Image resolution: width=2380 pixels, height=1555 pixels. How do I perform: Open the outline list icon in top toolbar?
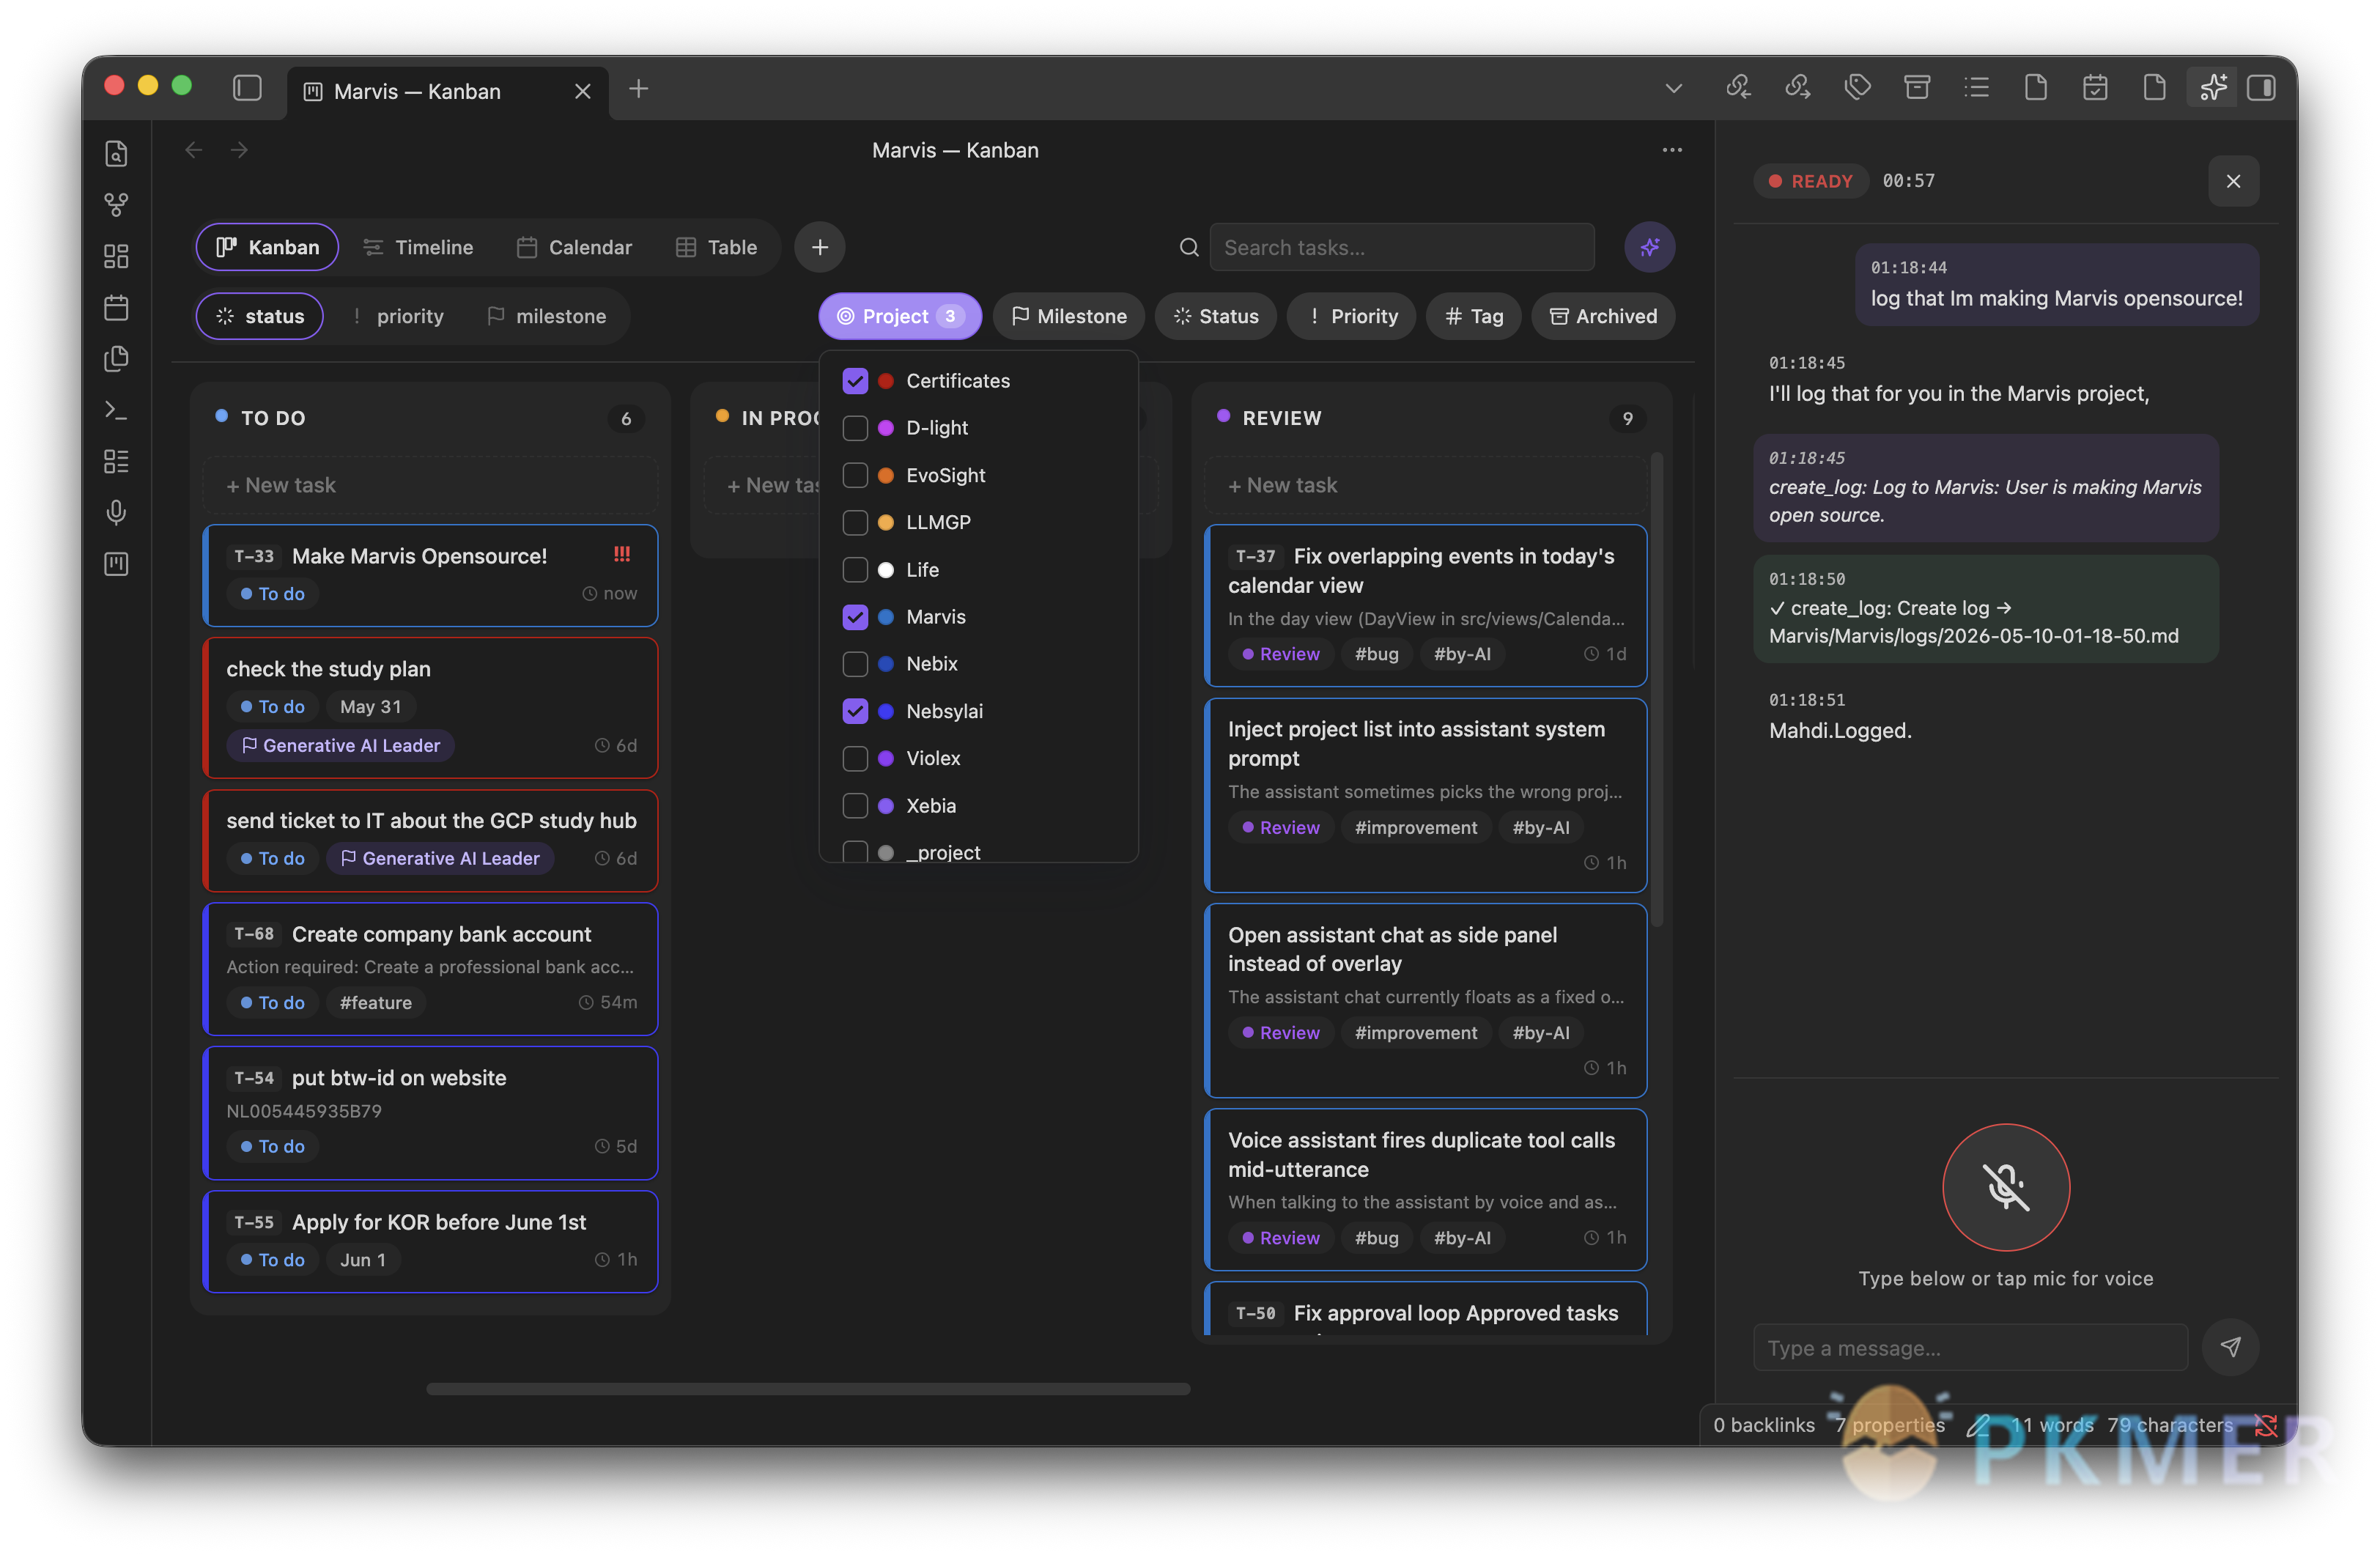click(1976, 88)
